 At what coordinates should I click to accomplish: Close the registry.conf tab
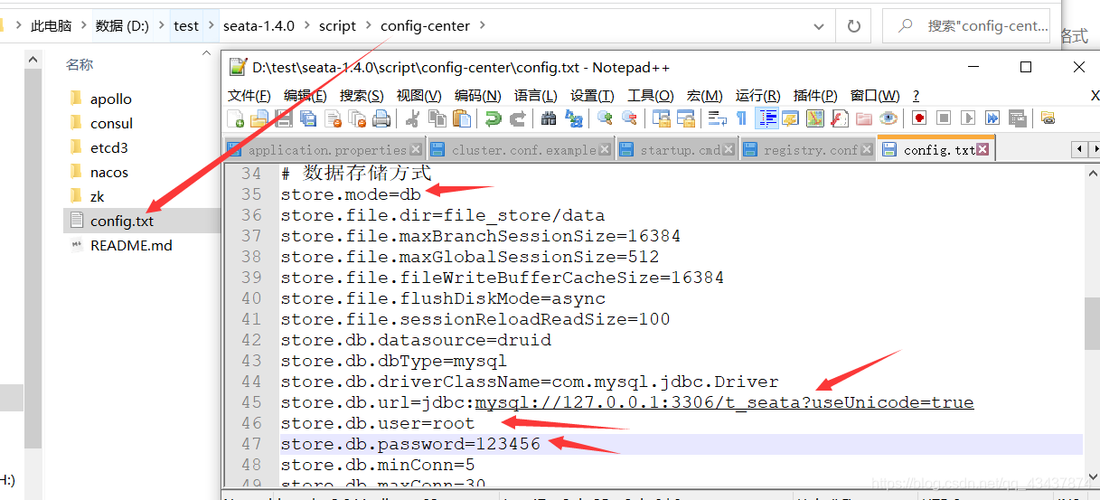pyautogui.click(x=867, y=149)
